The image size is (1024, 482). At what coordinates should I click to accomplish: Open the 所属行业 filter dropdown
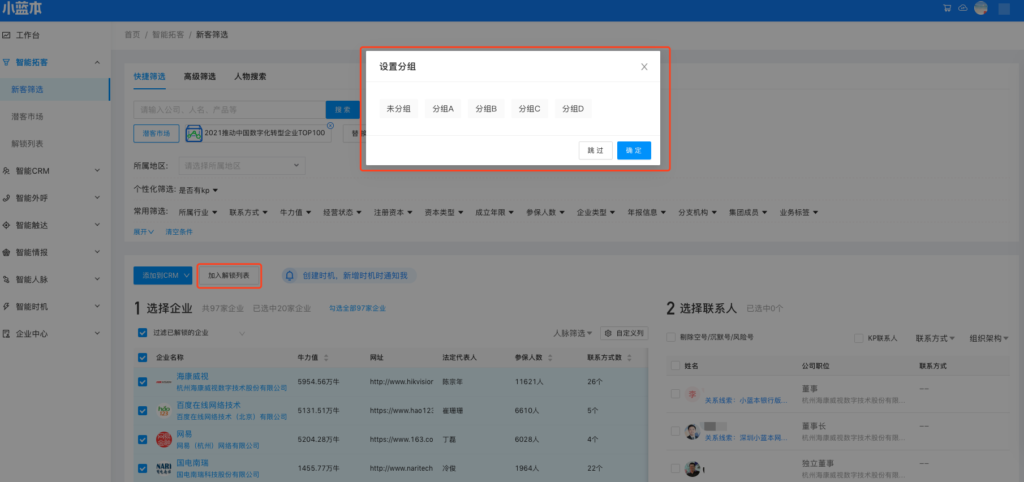(x=201, y=212)
